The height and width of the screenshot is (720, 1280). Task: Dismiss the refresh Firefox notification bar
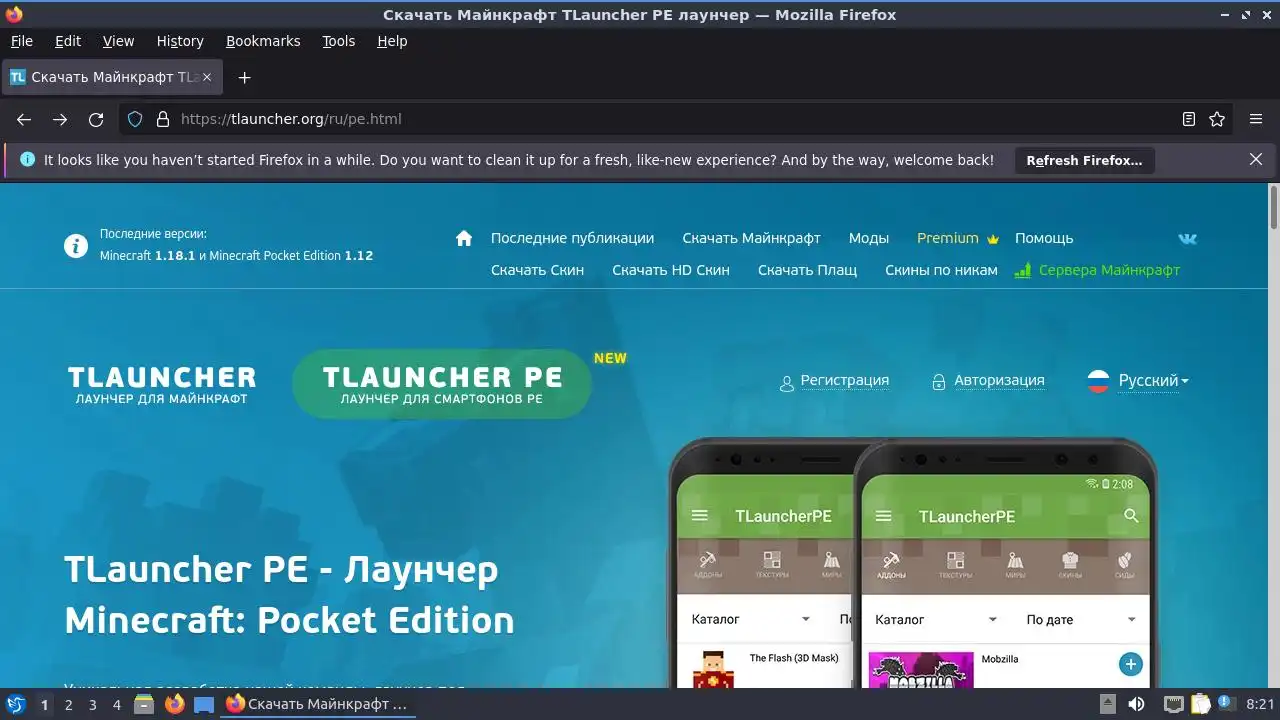click(1256, 159)
